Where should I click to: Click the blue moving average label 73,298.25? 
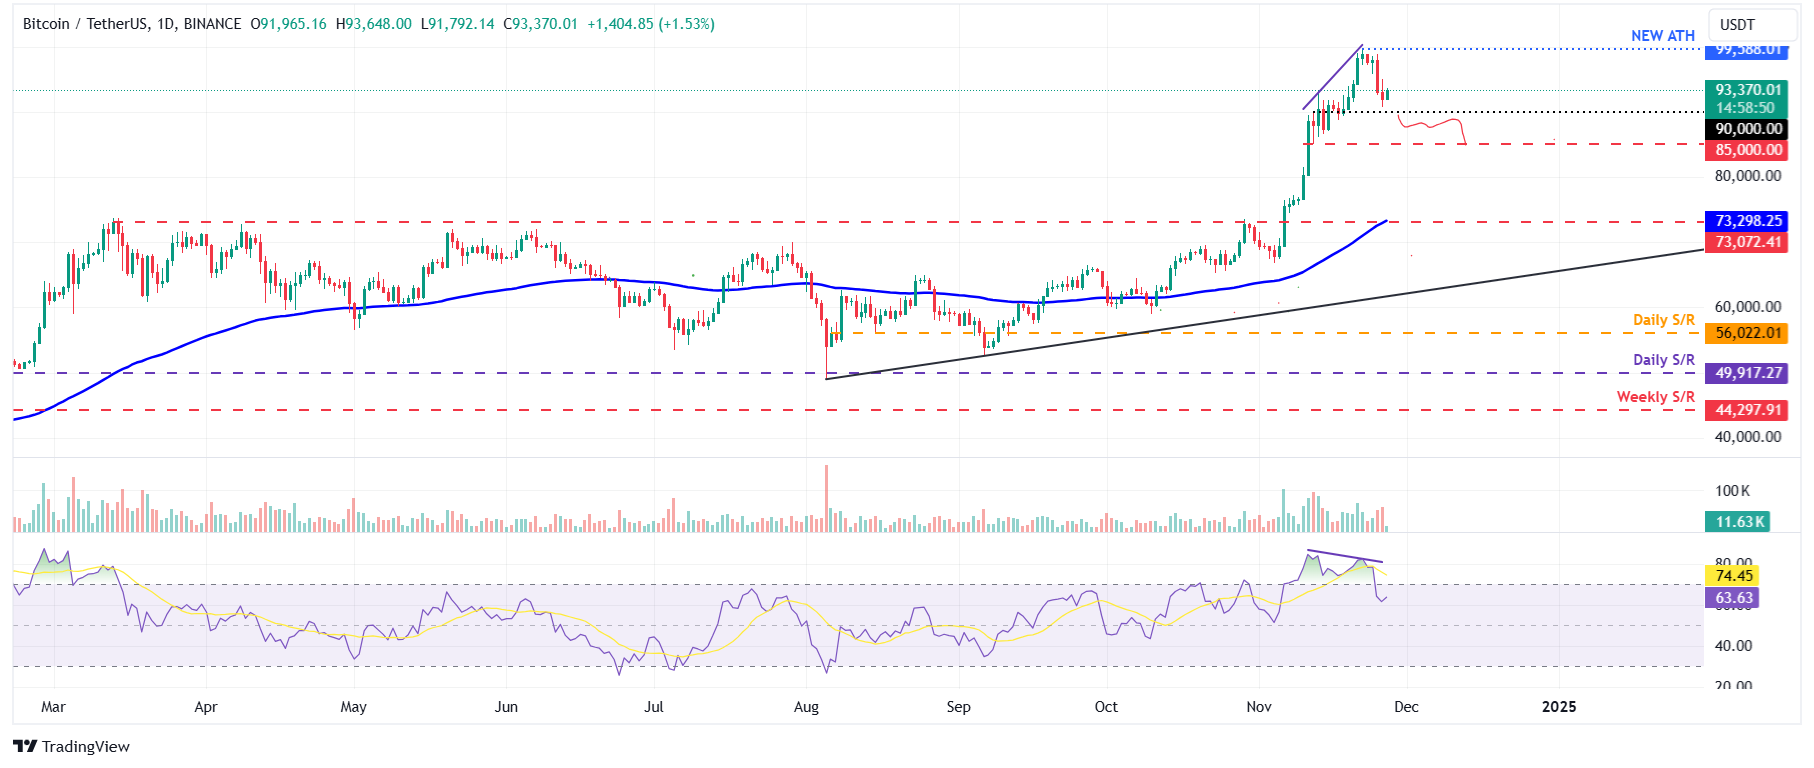1747,221
